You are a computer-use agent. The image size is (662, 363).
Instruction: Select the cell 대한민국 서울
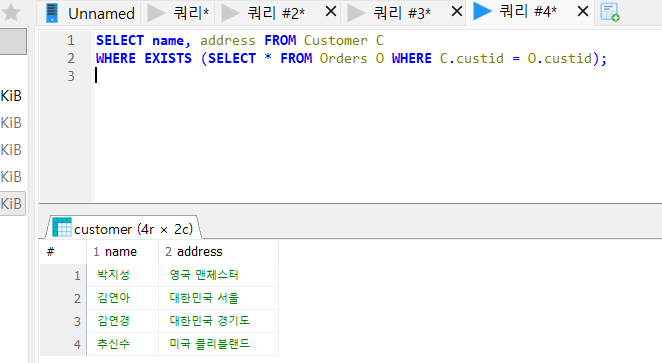218,298
